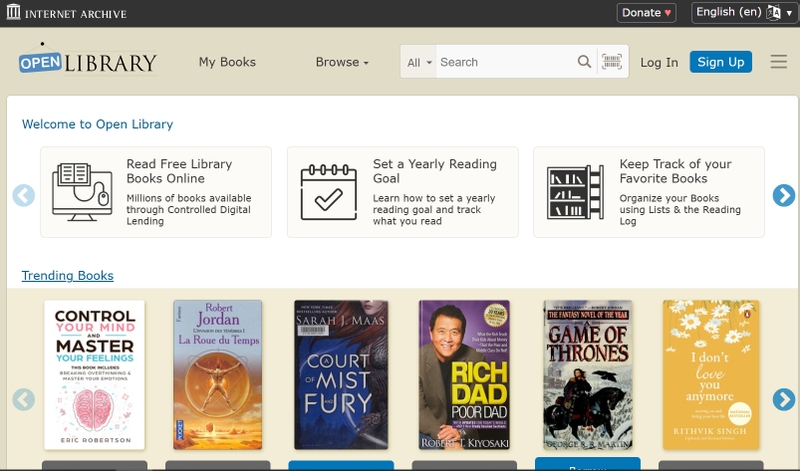Click the Sign Up button
The image size is (800, 471).
[x=720, y=62]
